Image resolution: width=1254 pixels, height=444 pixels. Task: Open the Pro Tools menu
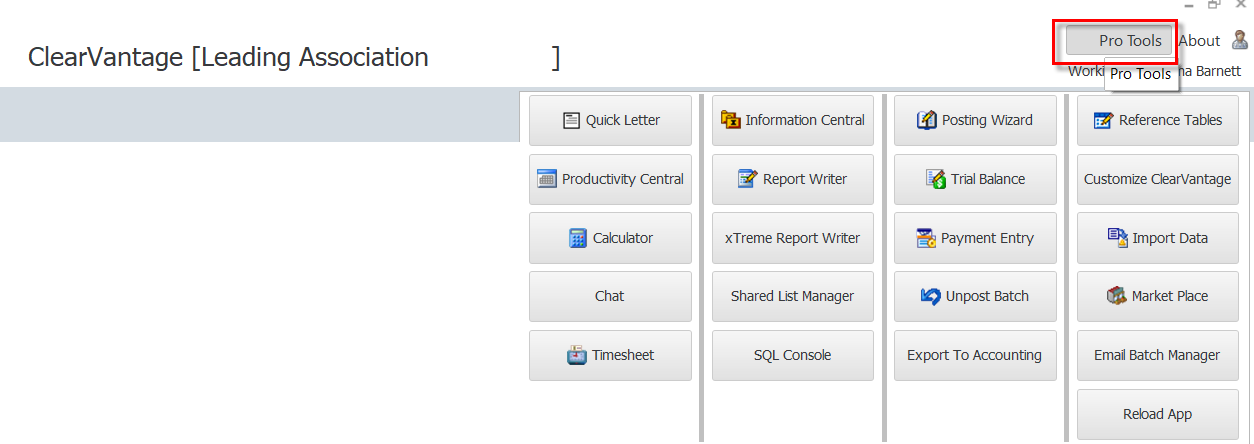click(1119, 41)
